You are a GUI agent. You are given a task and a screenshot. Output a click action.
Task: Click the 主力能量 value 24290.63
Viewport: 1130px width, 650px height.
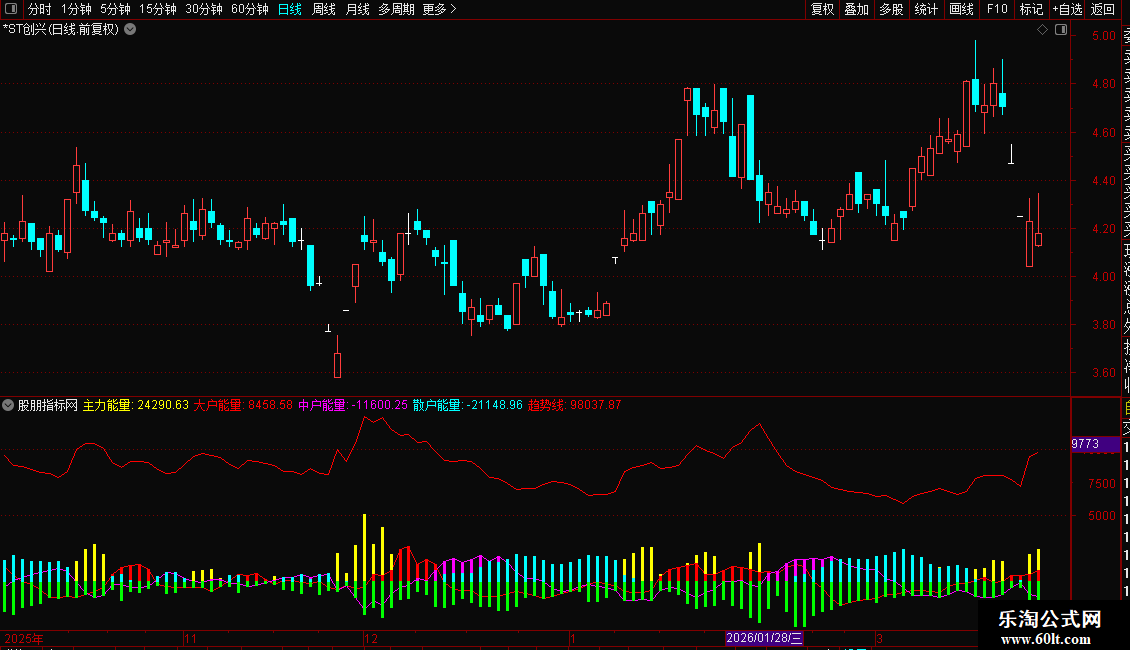(163, 405)
